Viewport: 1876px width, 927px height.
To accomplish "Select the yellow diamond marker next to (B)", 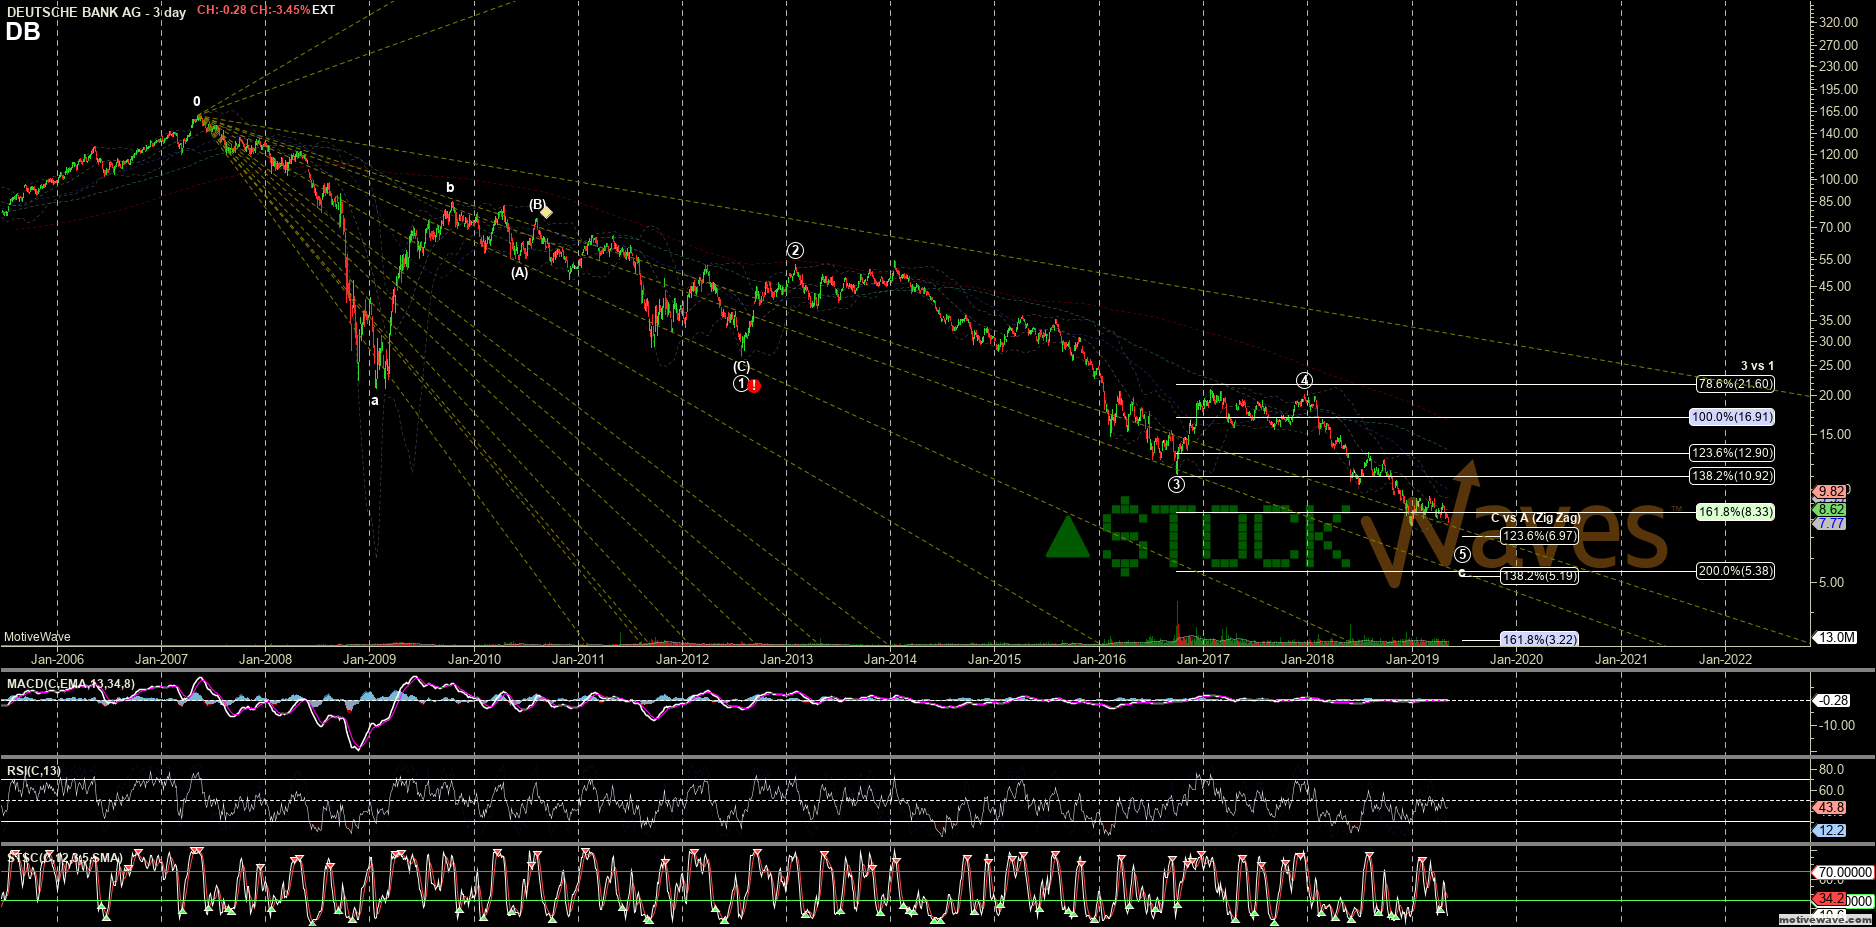I will pyautogui.click(x=546, y=212).
